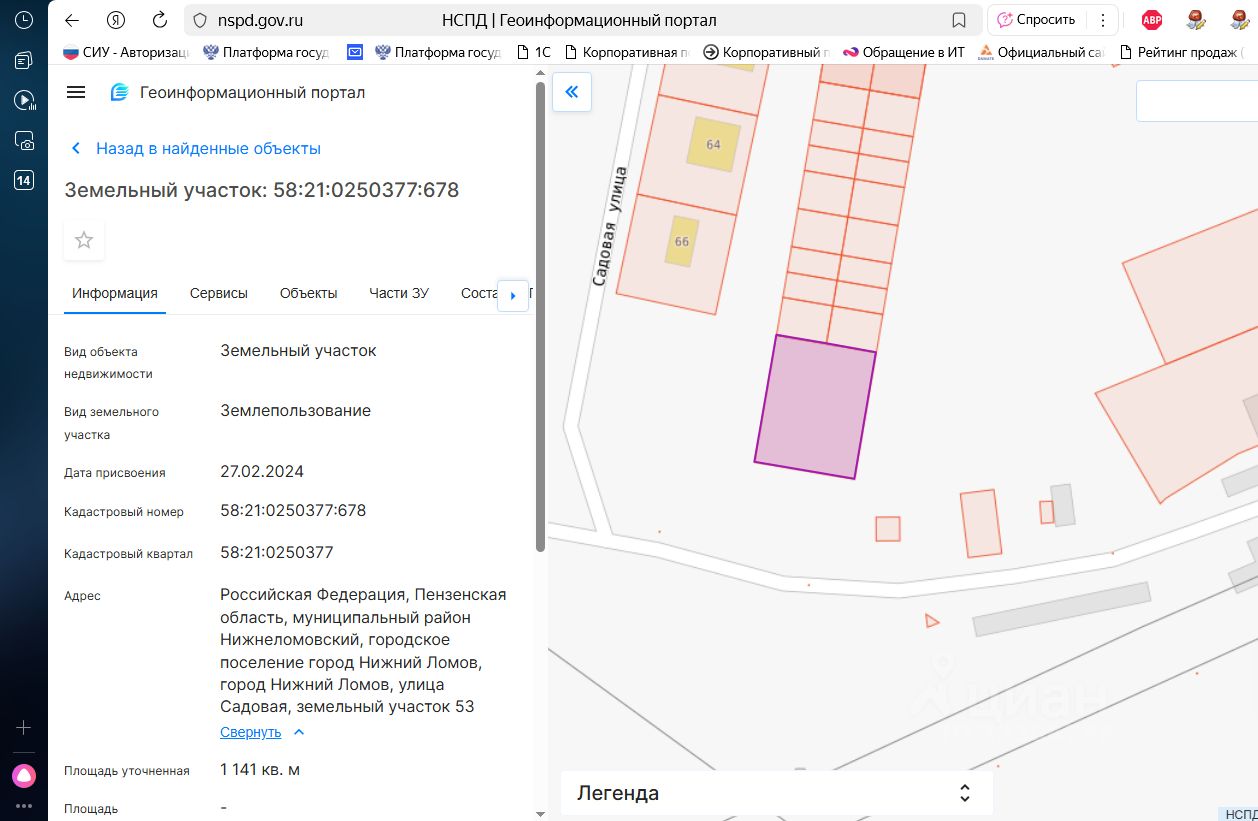Reload the page with refresh icon
This screenshot has width=1258, height=821.
(159, 20)
